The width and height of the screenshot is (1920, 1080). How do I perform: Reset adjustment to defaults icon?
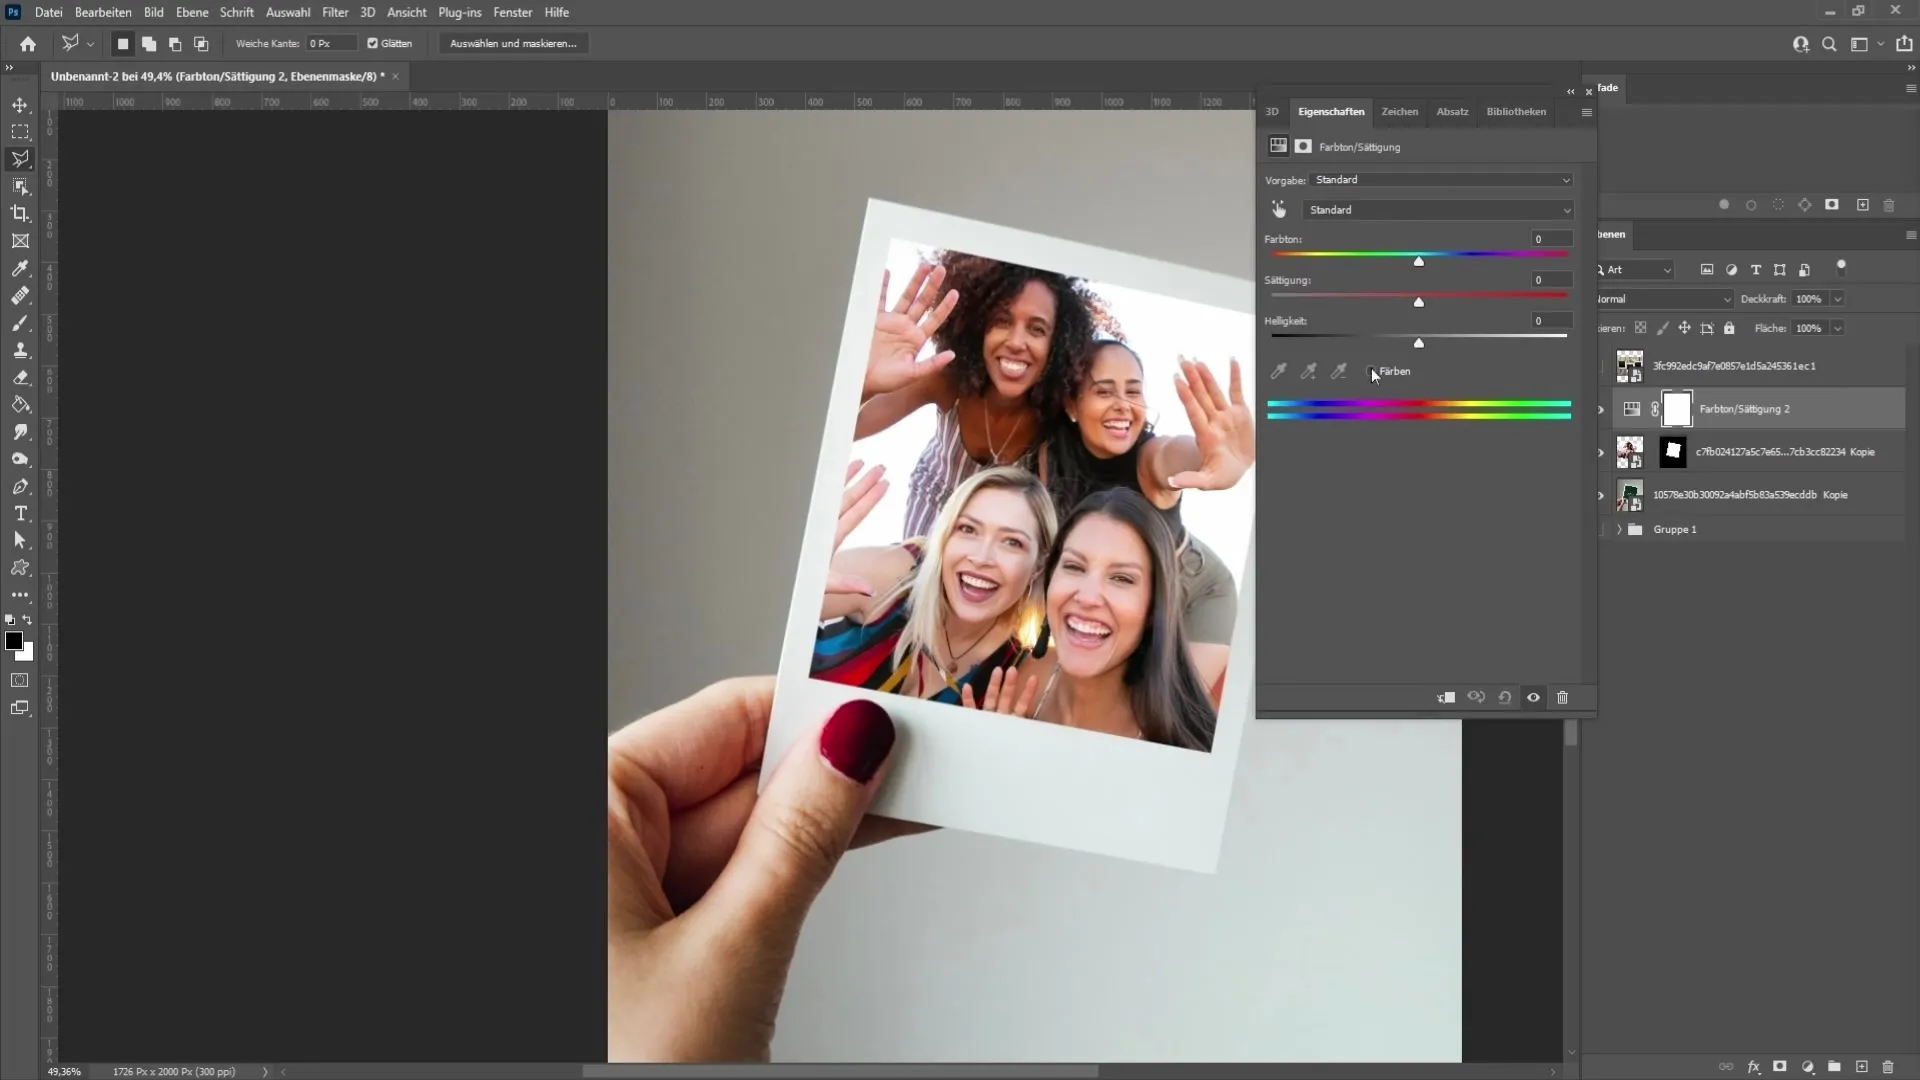1505,697
